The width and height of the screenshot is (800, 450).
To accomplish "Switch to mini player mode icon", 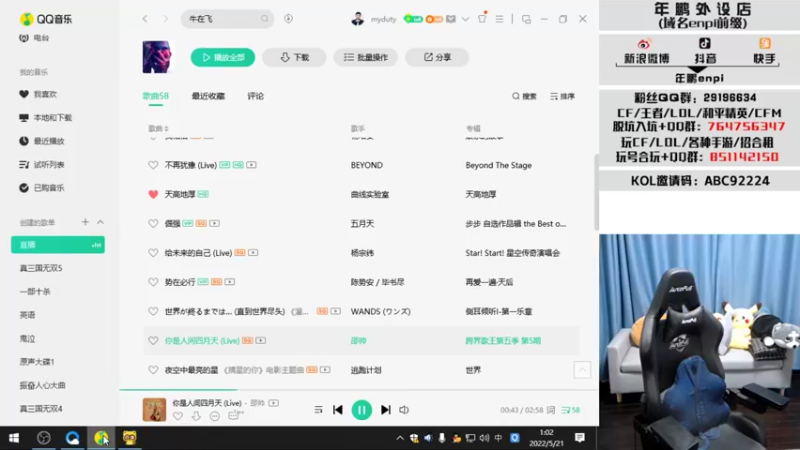I will tap(526, 19).
